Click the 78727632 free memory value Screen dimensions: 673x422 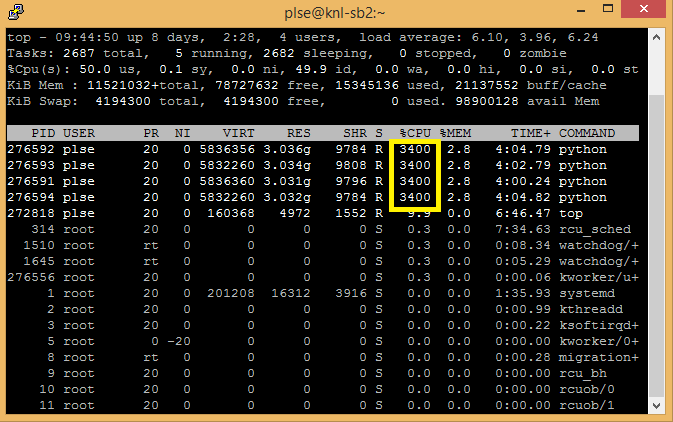247,85
